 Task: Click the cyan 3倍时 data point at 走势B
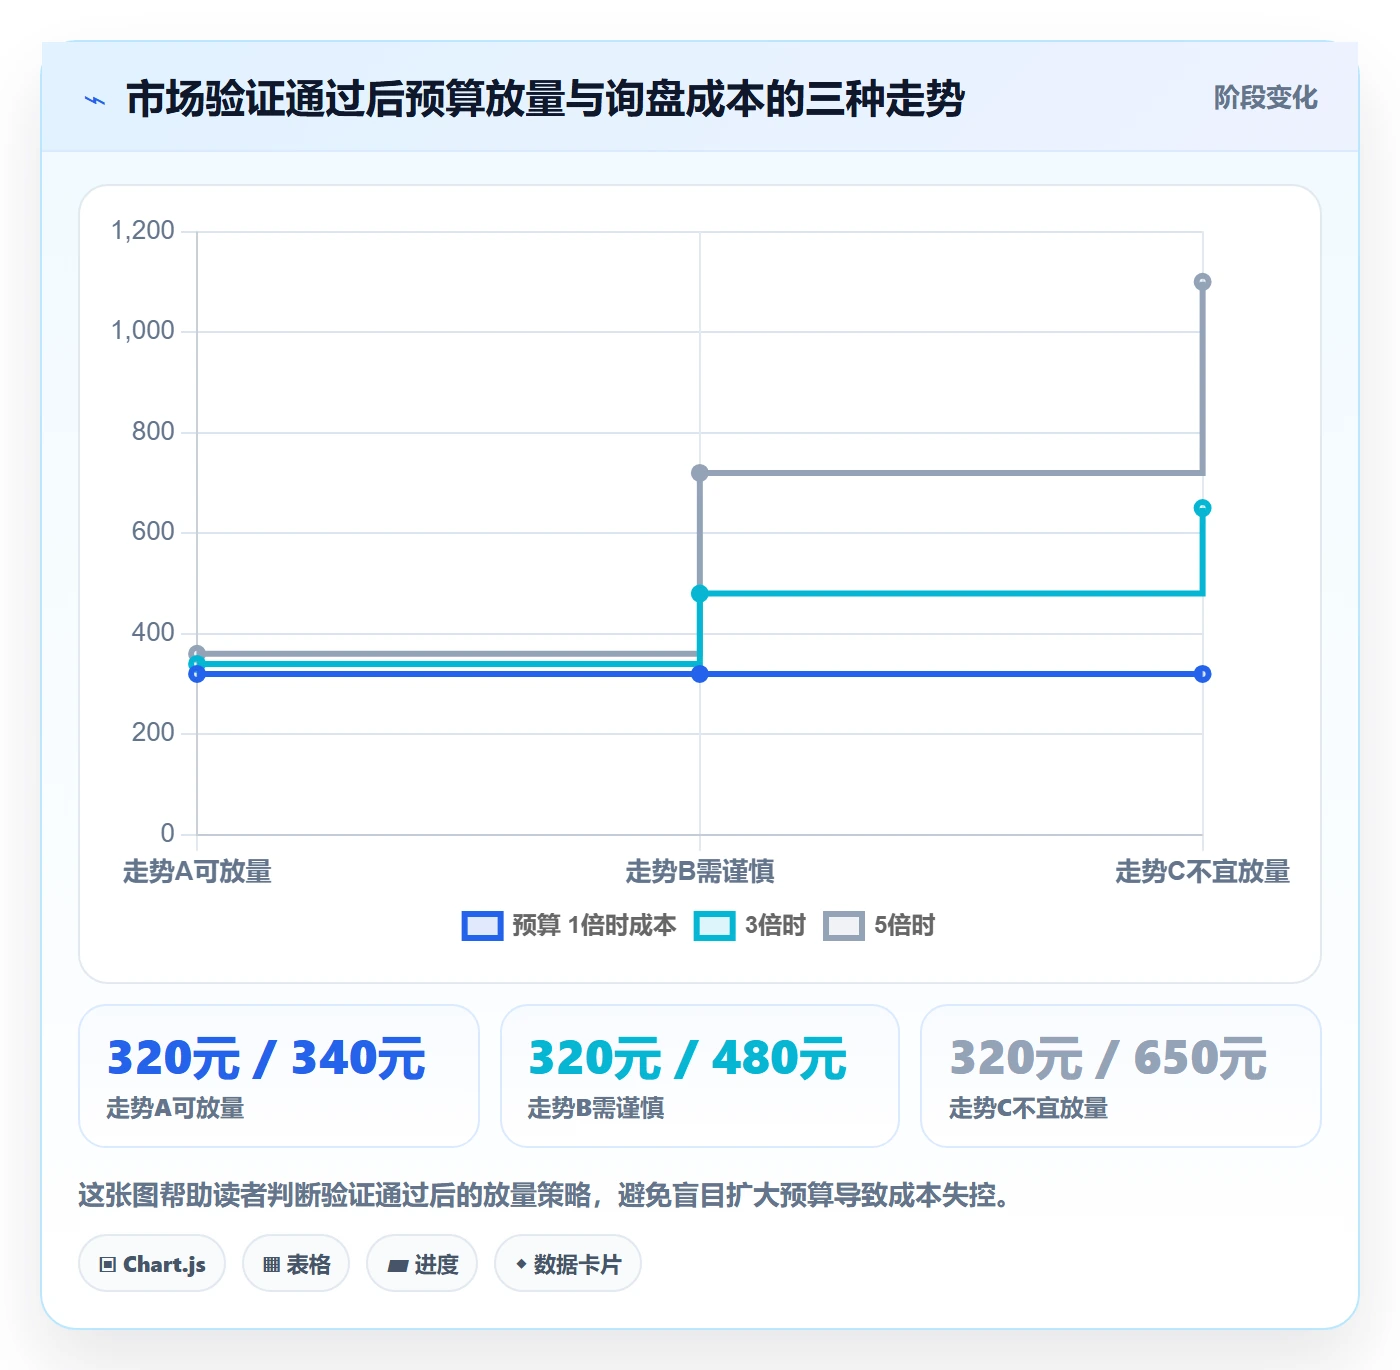coord(700,594)
